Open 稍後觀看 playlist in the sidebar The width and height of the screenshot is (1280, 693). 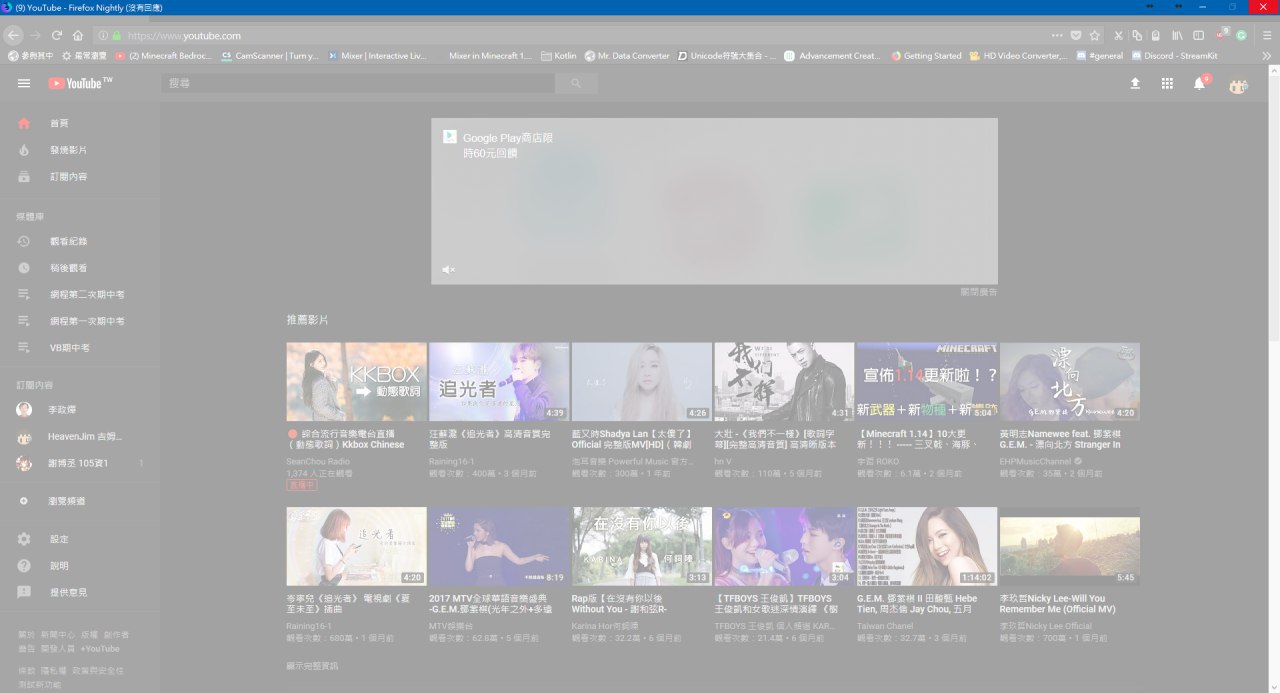[x=68, y=268]
